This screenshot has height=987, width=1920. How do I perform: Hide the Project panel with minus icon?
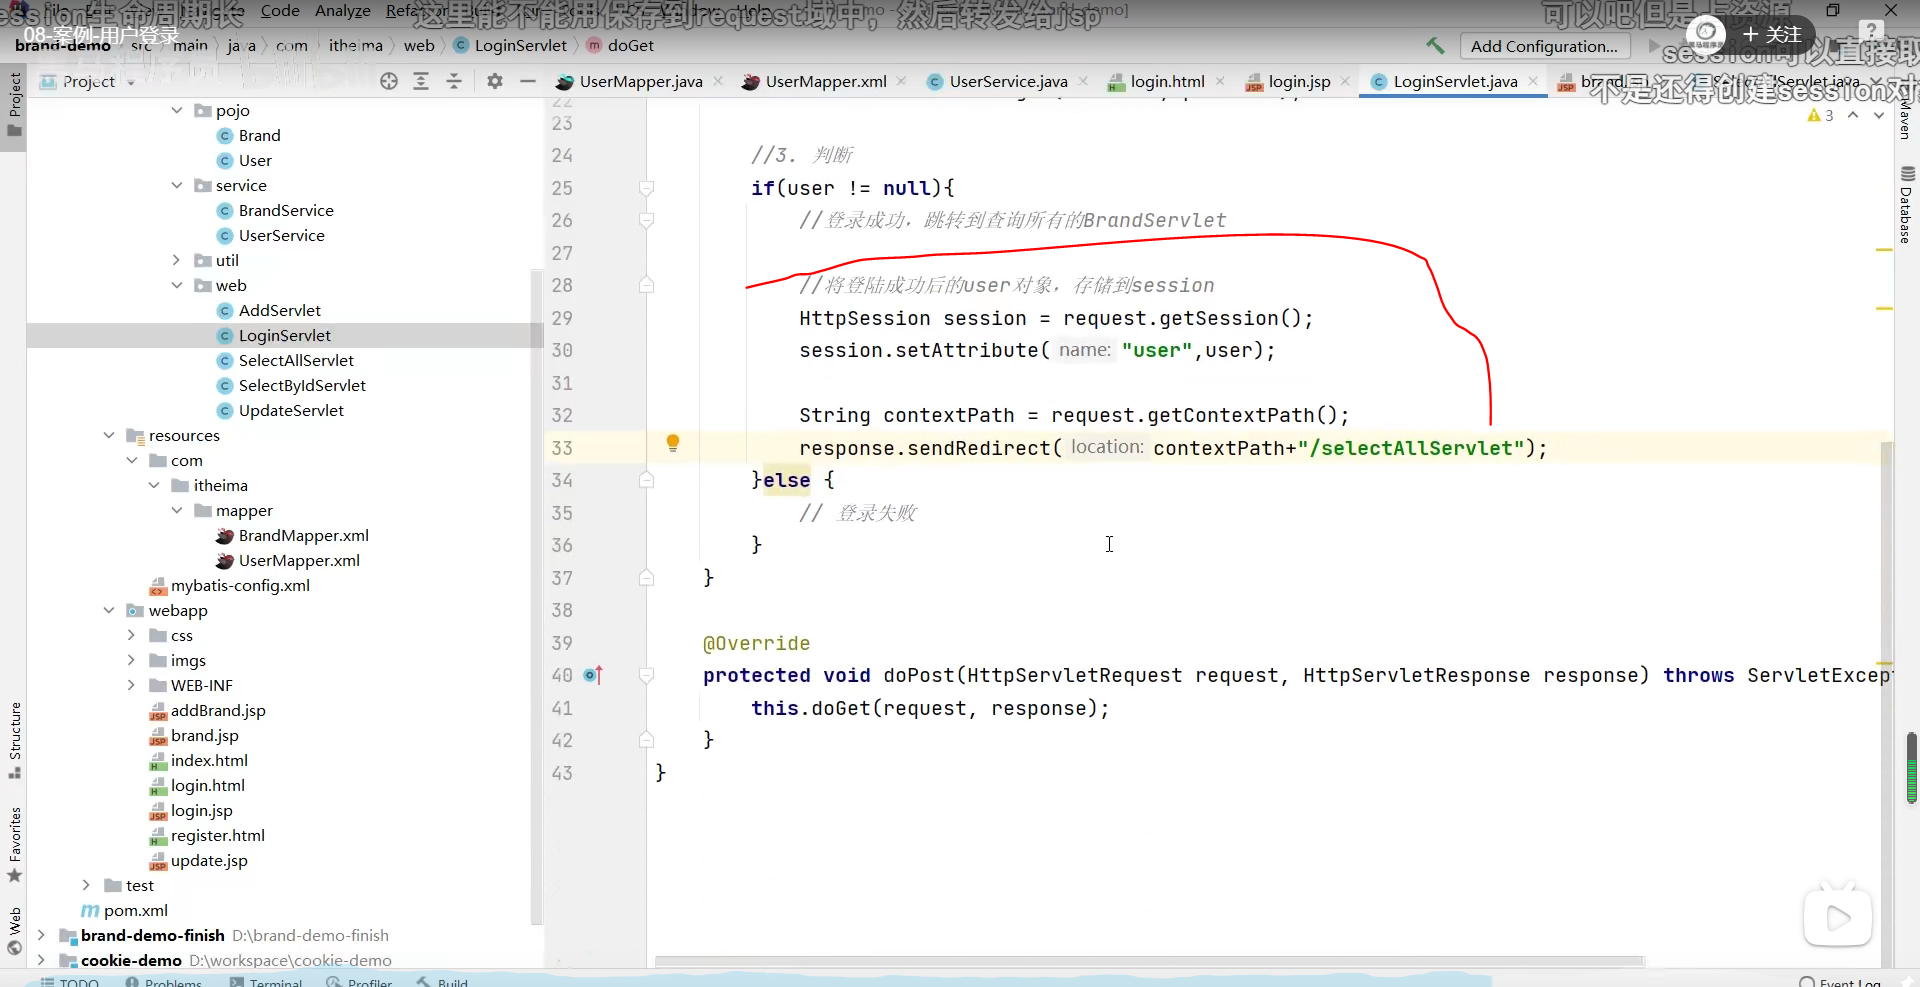click(528, 81)
